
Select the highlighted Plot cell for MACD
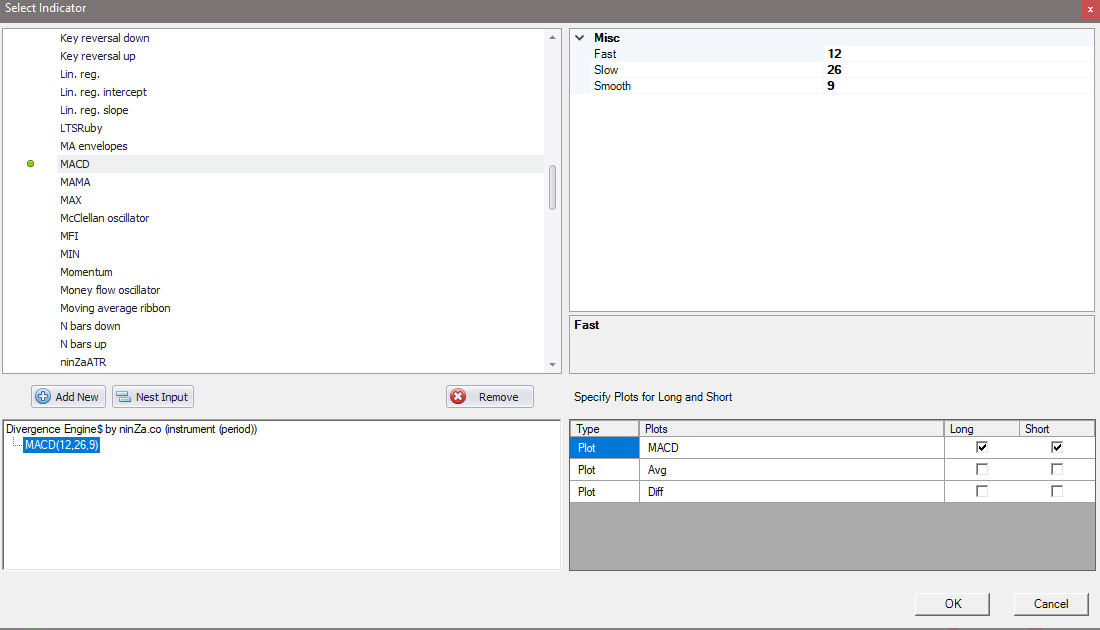coord(604,448)
